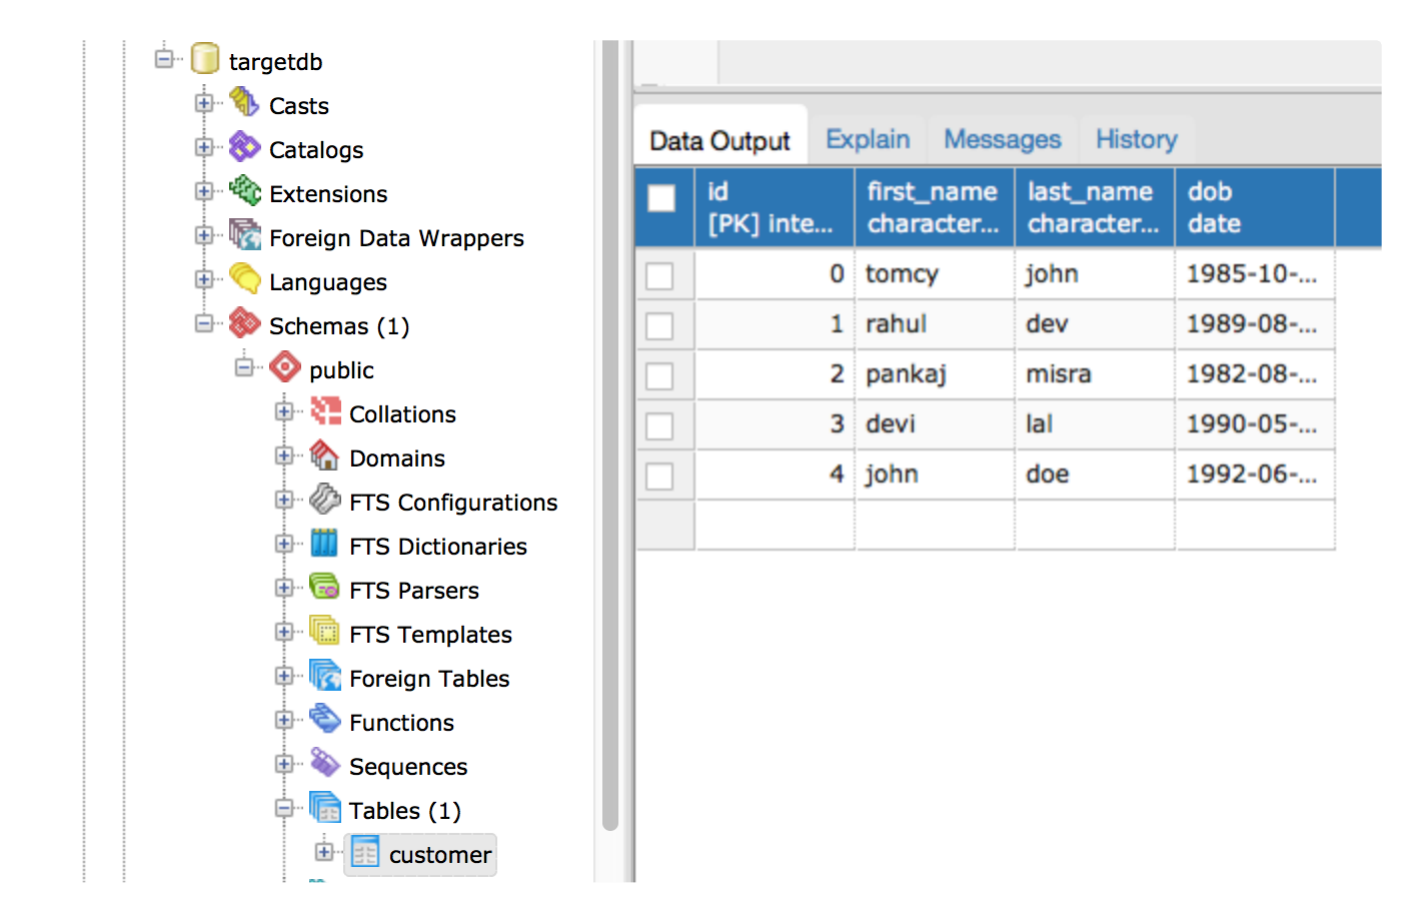Click the public schema icon

285,368
